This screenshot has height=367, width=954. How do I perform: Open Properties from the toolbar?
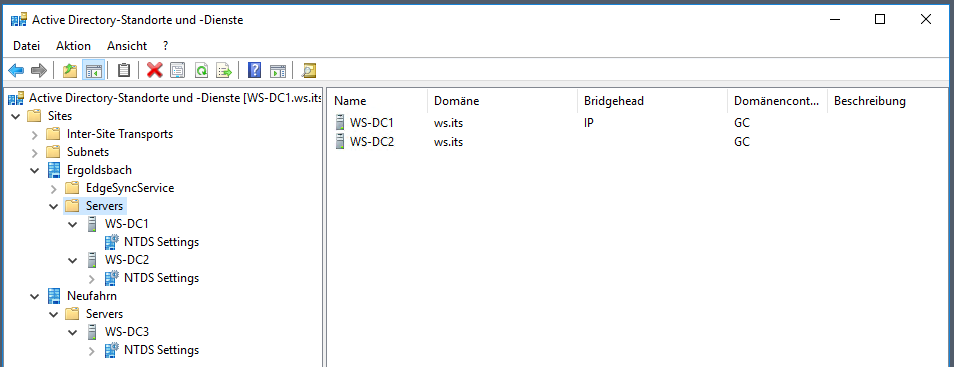pyautogui.click(x=177, y=71)
